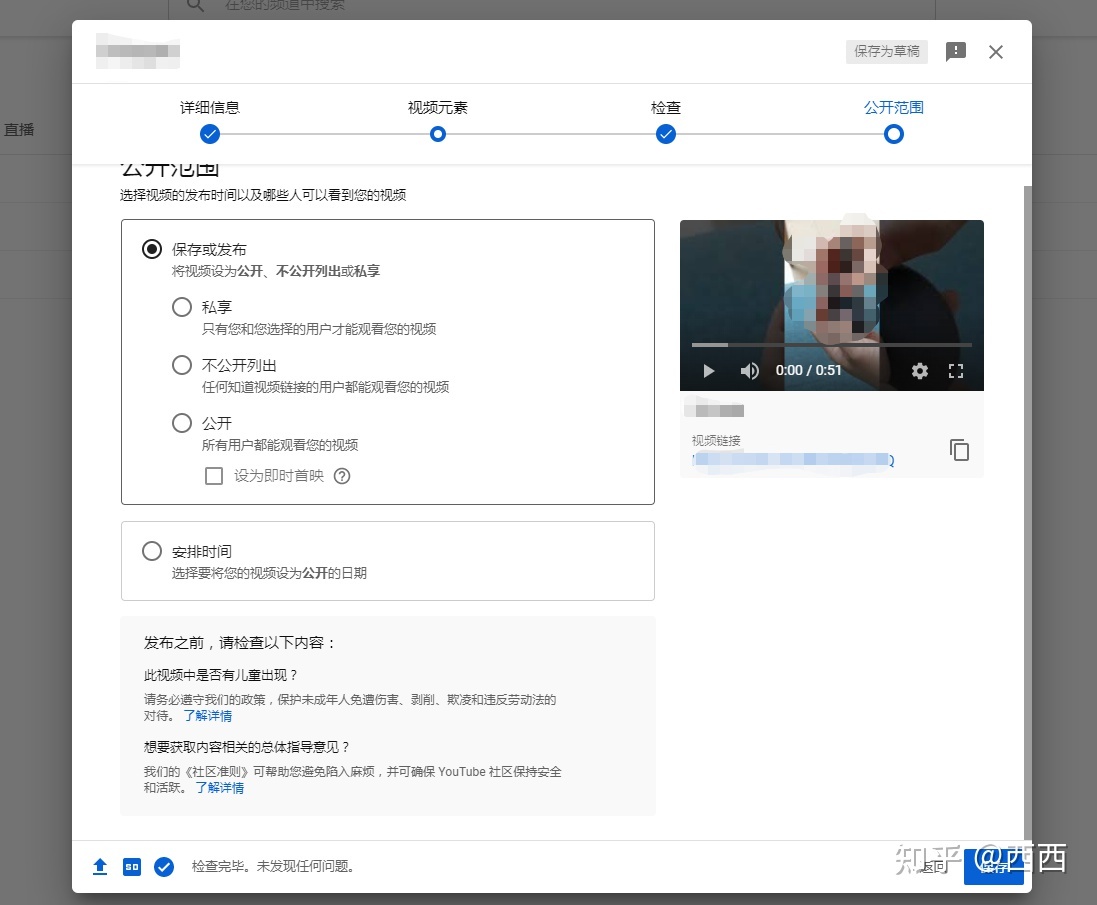Play the video preview
This screenshot has height=905, width=1097.
[x=708, y=371]
